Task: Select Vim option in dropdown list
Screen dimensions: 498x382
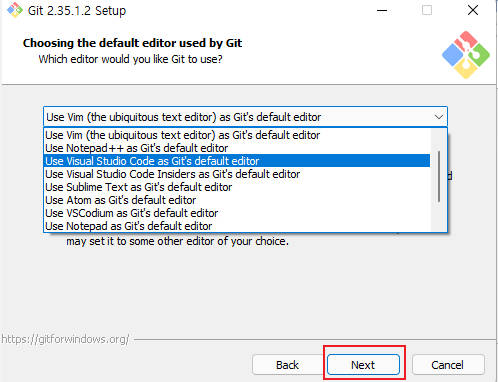Action: pyautogui.click(x=237, y=135)
